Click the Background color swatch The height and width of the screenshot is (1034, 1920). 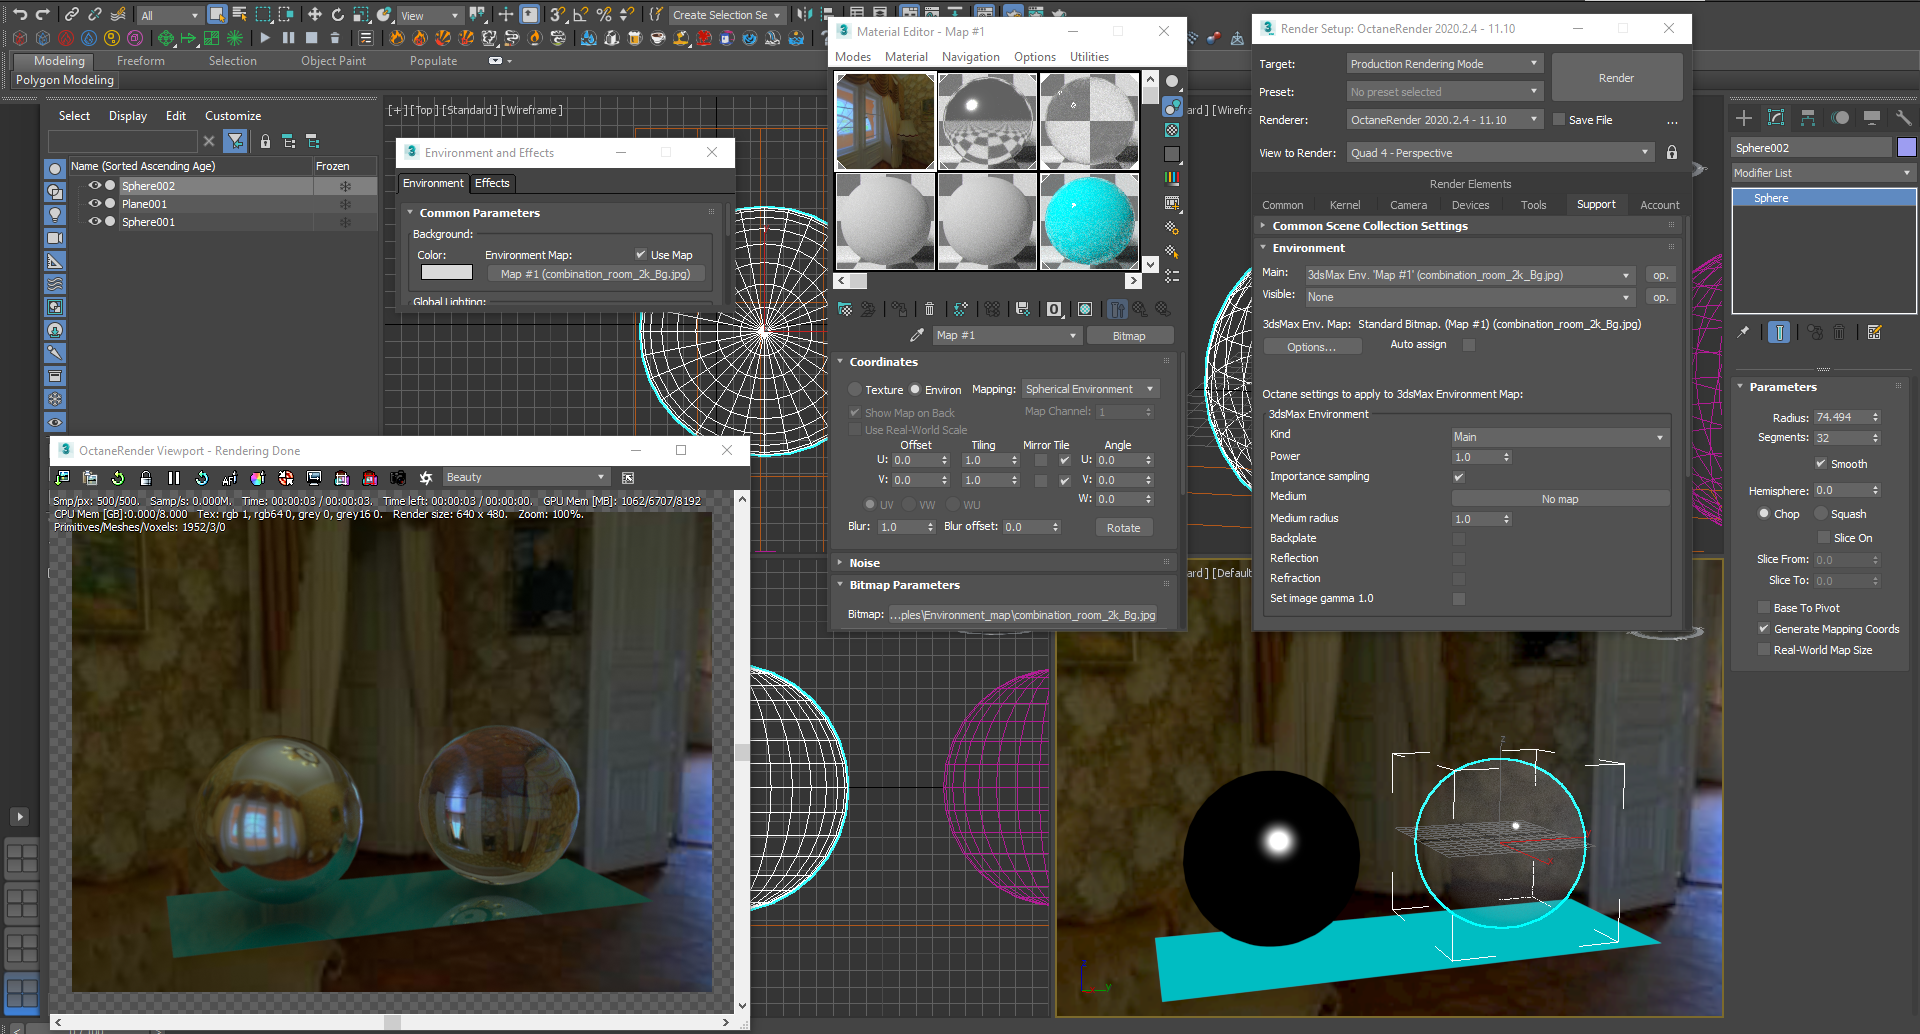coord(446,272)
